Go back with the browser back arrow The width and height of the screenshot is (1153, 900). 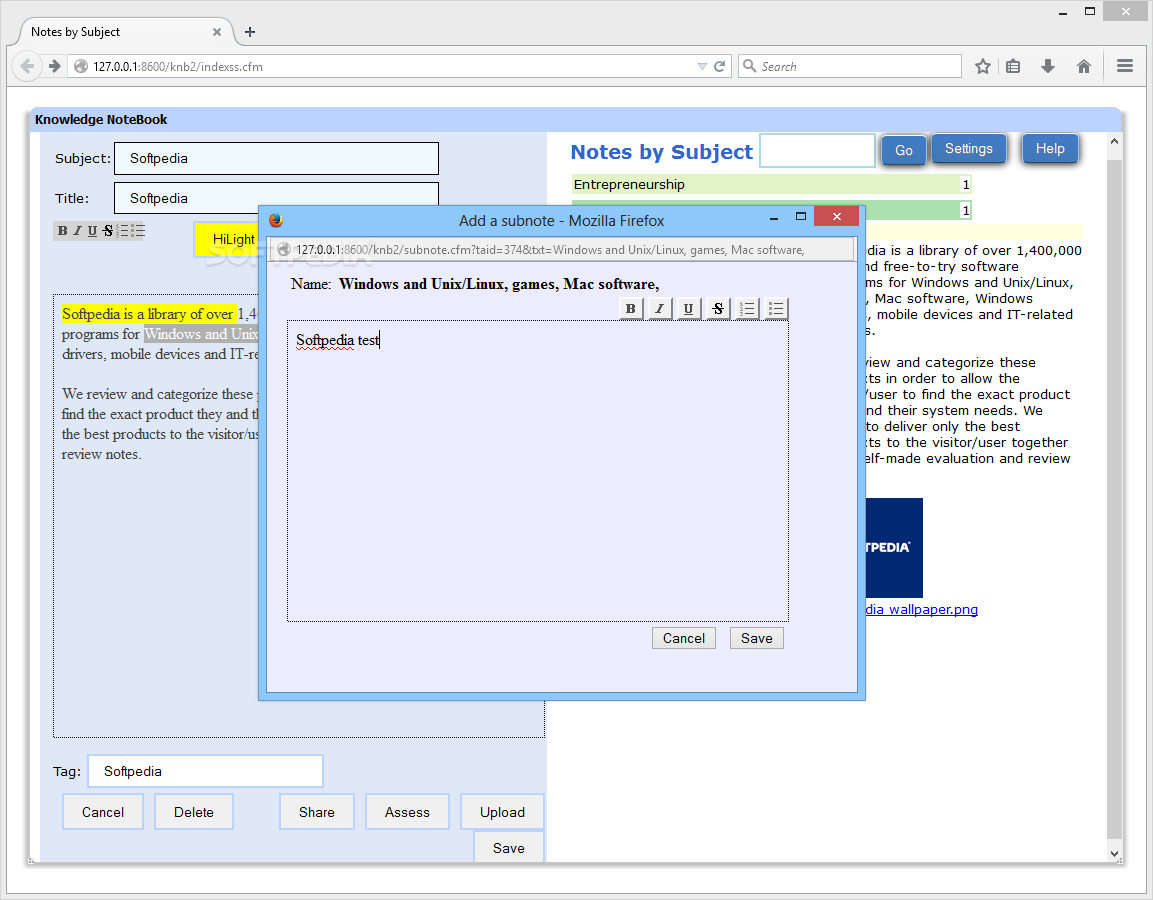point(27,66)
